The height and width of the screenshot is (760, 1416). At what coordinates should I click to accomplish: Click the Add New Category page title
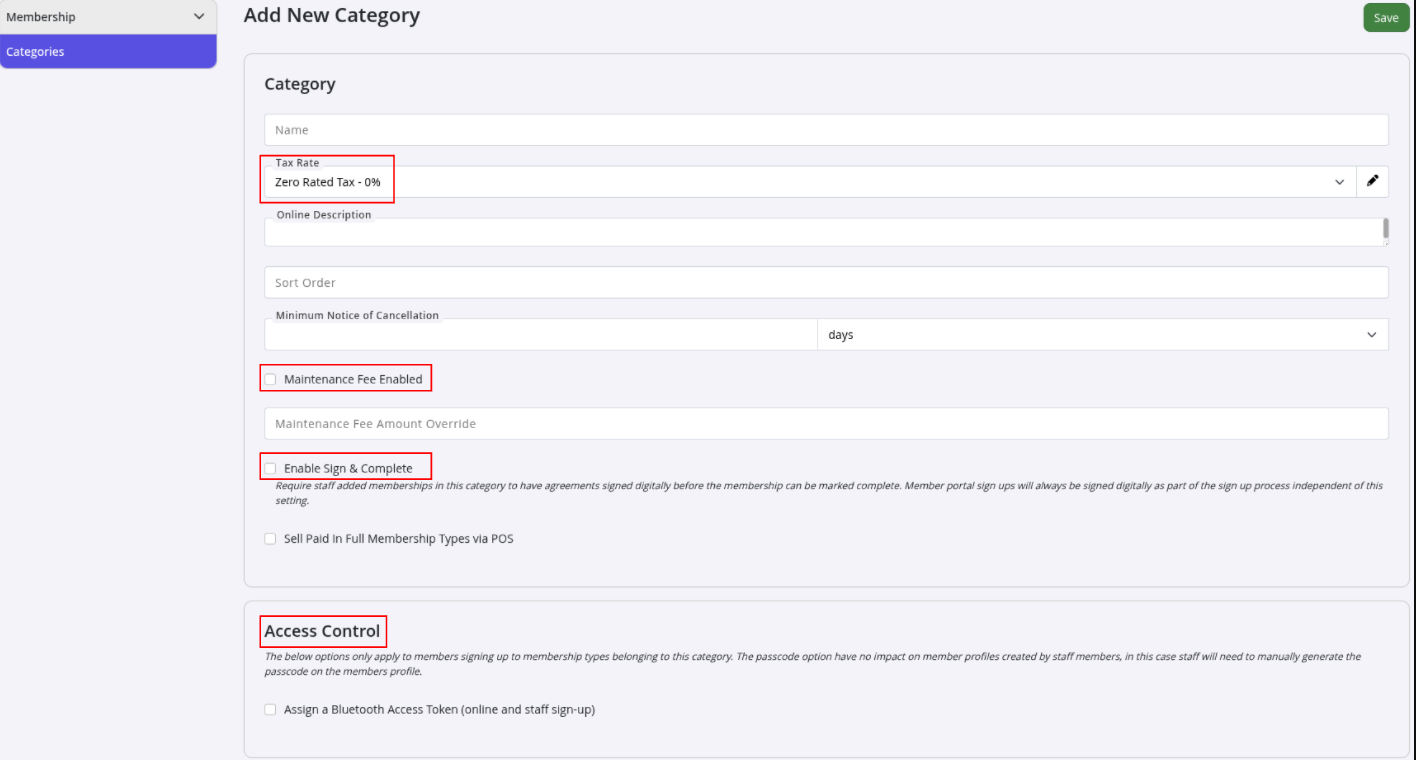(x=332, y=15)
